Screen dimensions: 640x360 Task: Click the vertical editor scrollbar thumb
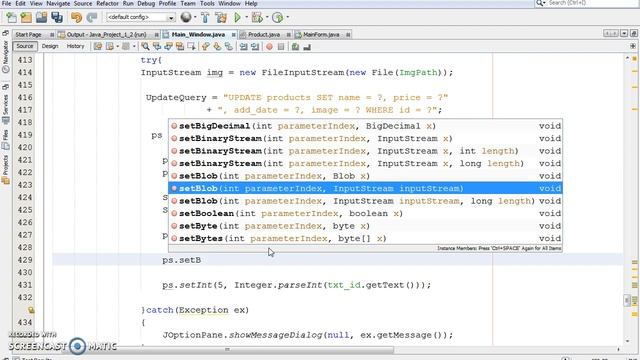[627, 301]
